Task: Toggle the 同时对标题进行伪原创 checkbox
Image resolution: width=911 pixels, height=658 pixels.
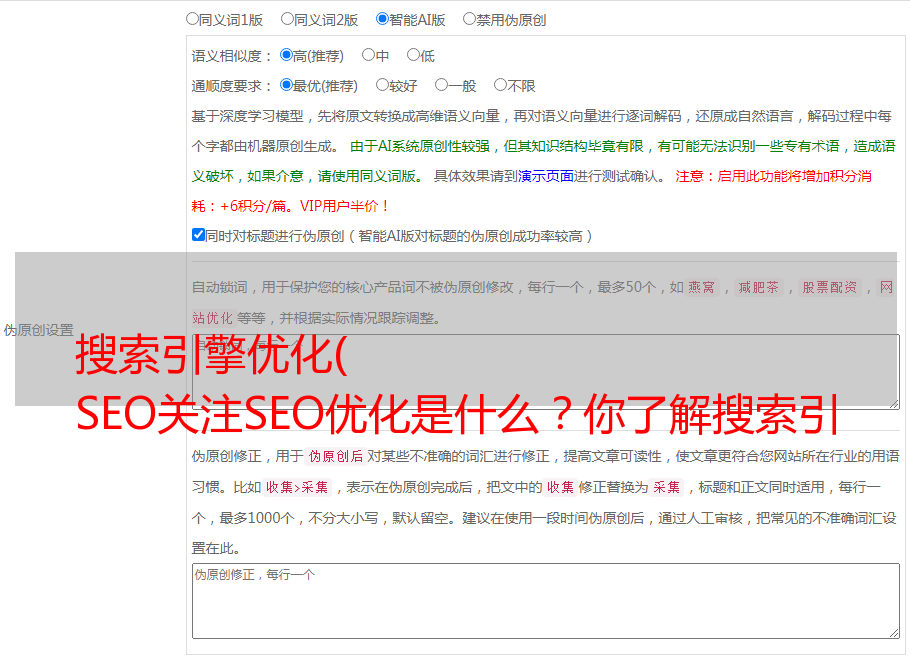Action: [198, 236]
